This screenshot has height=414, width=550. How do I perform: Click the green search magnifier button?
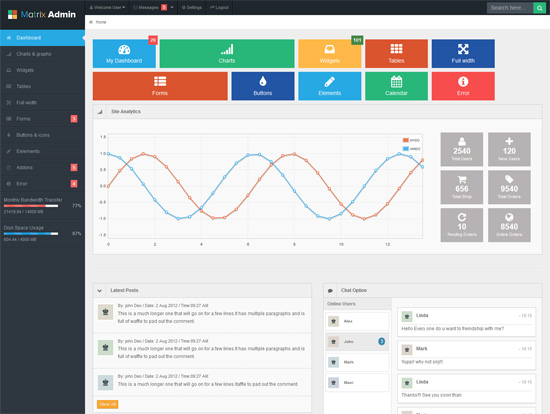(x=539, y=8)
